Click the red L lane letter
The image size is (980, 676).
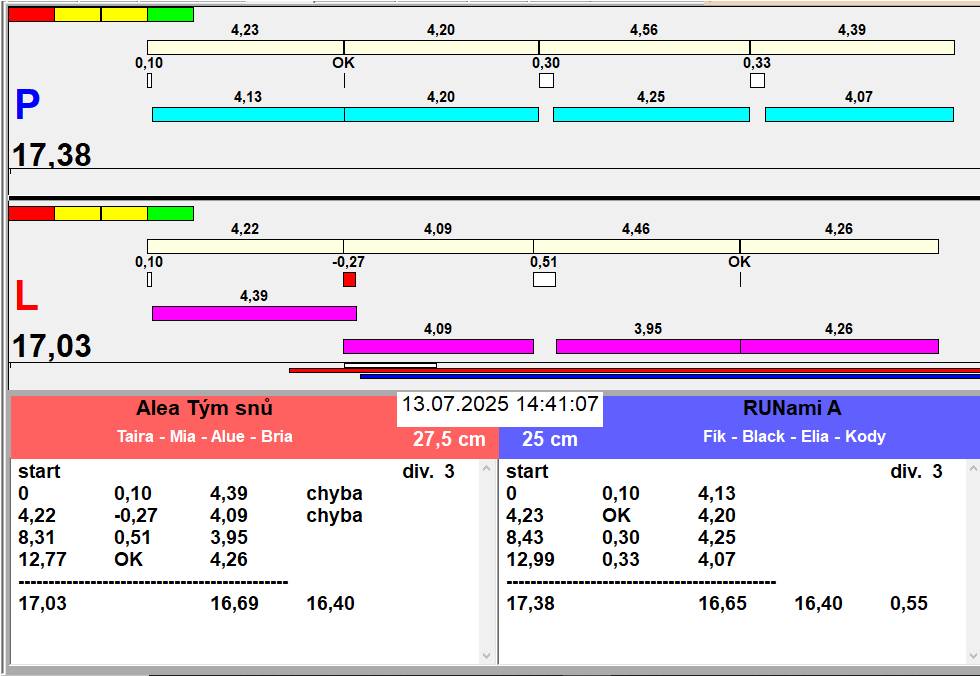pyautogui.click(x=26, y=296)
